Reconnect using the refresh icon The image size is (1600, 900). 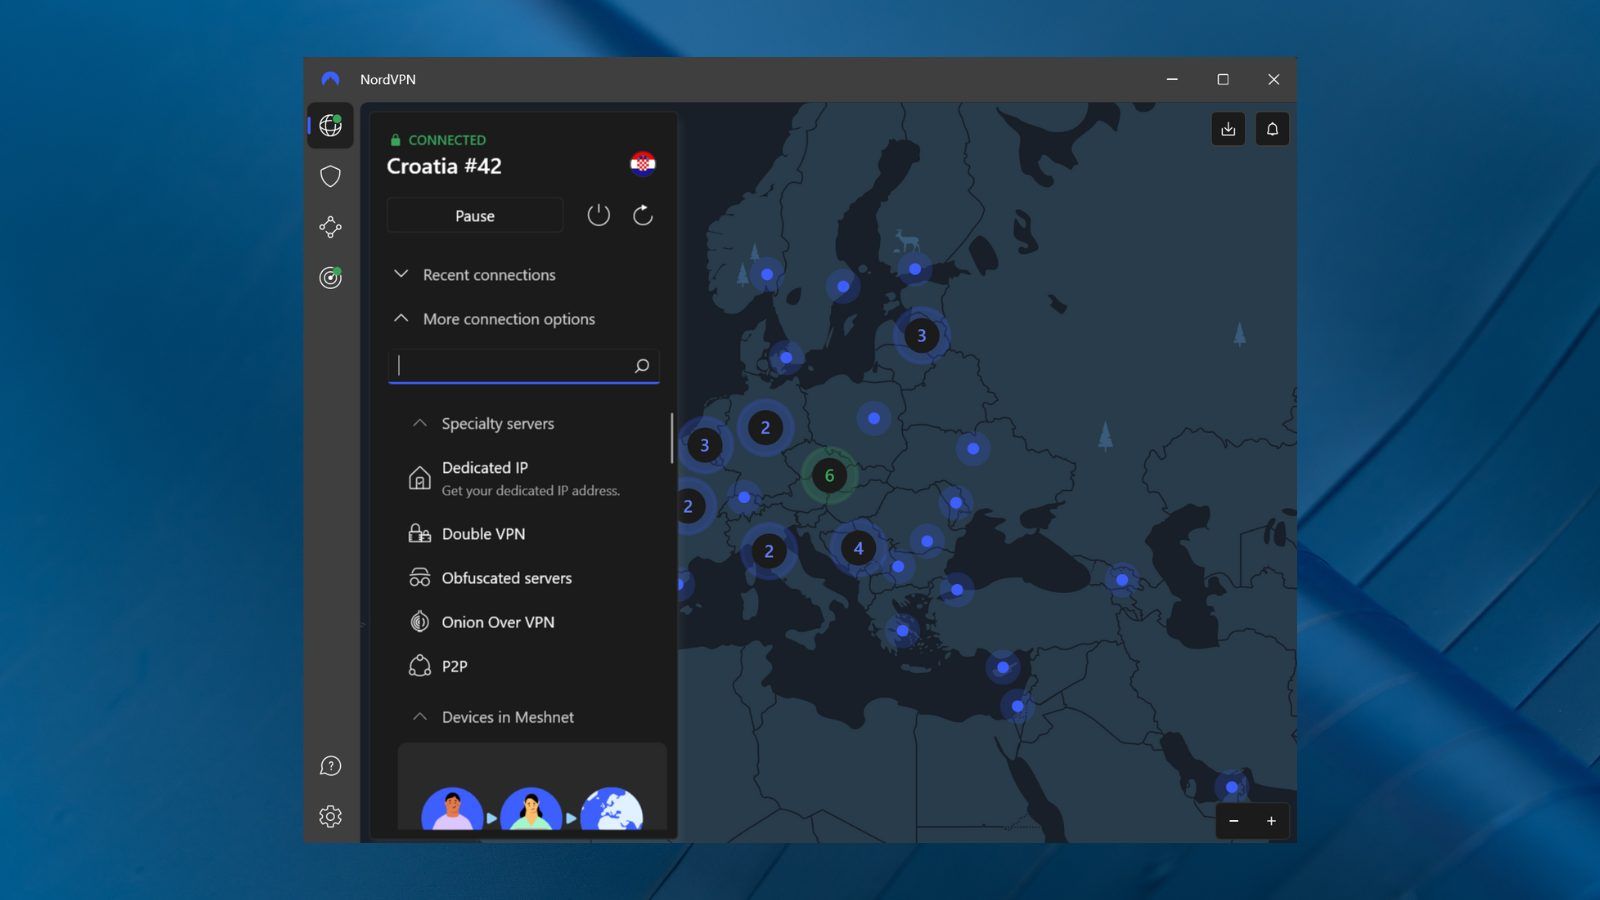click(x=643, y=215)
